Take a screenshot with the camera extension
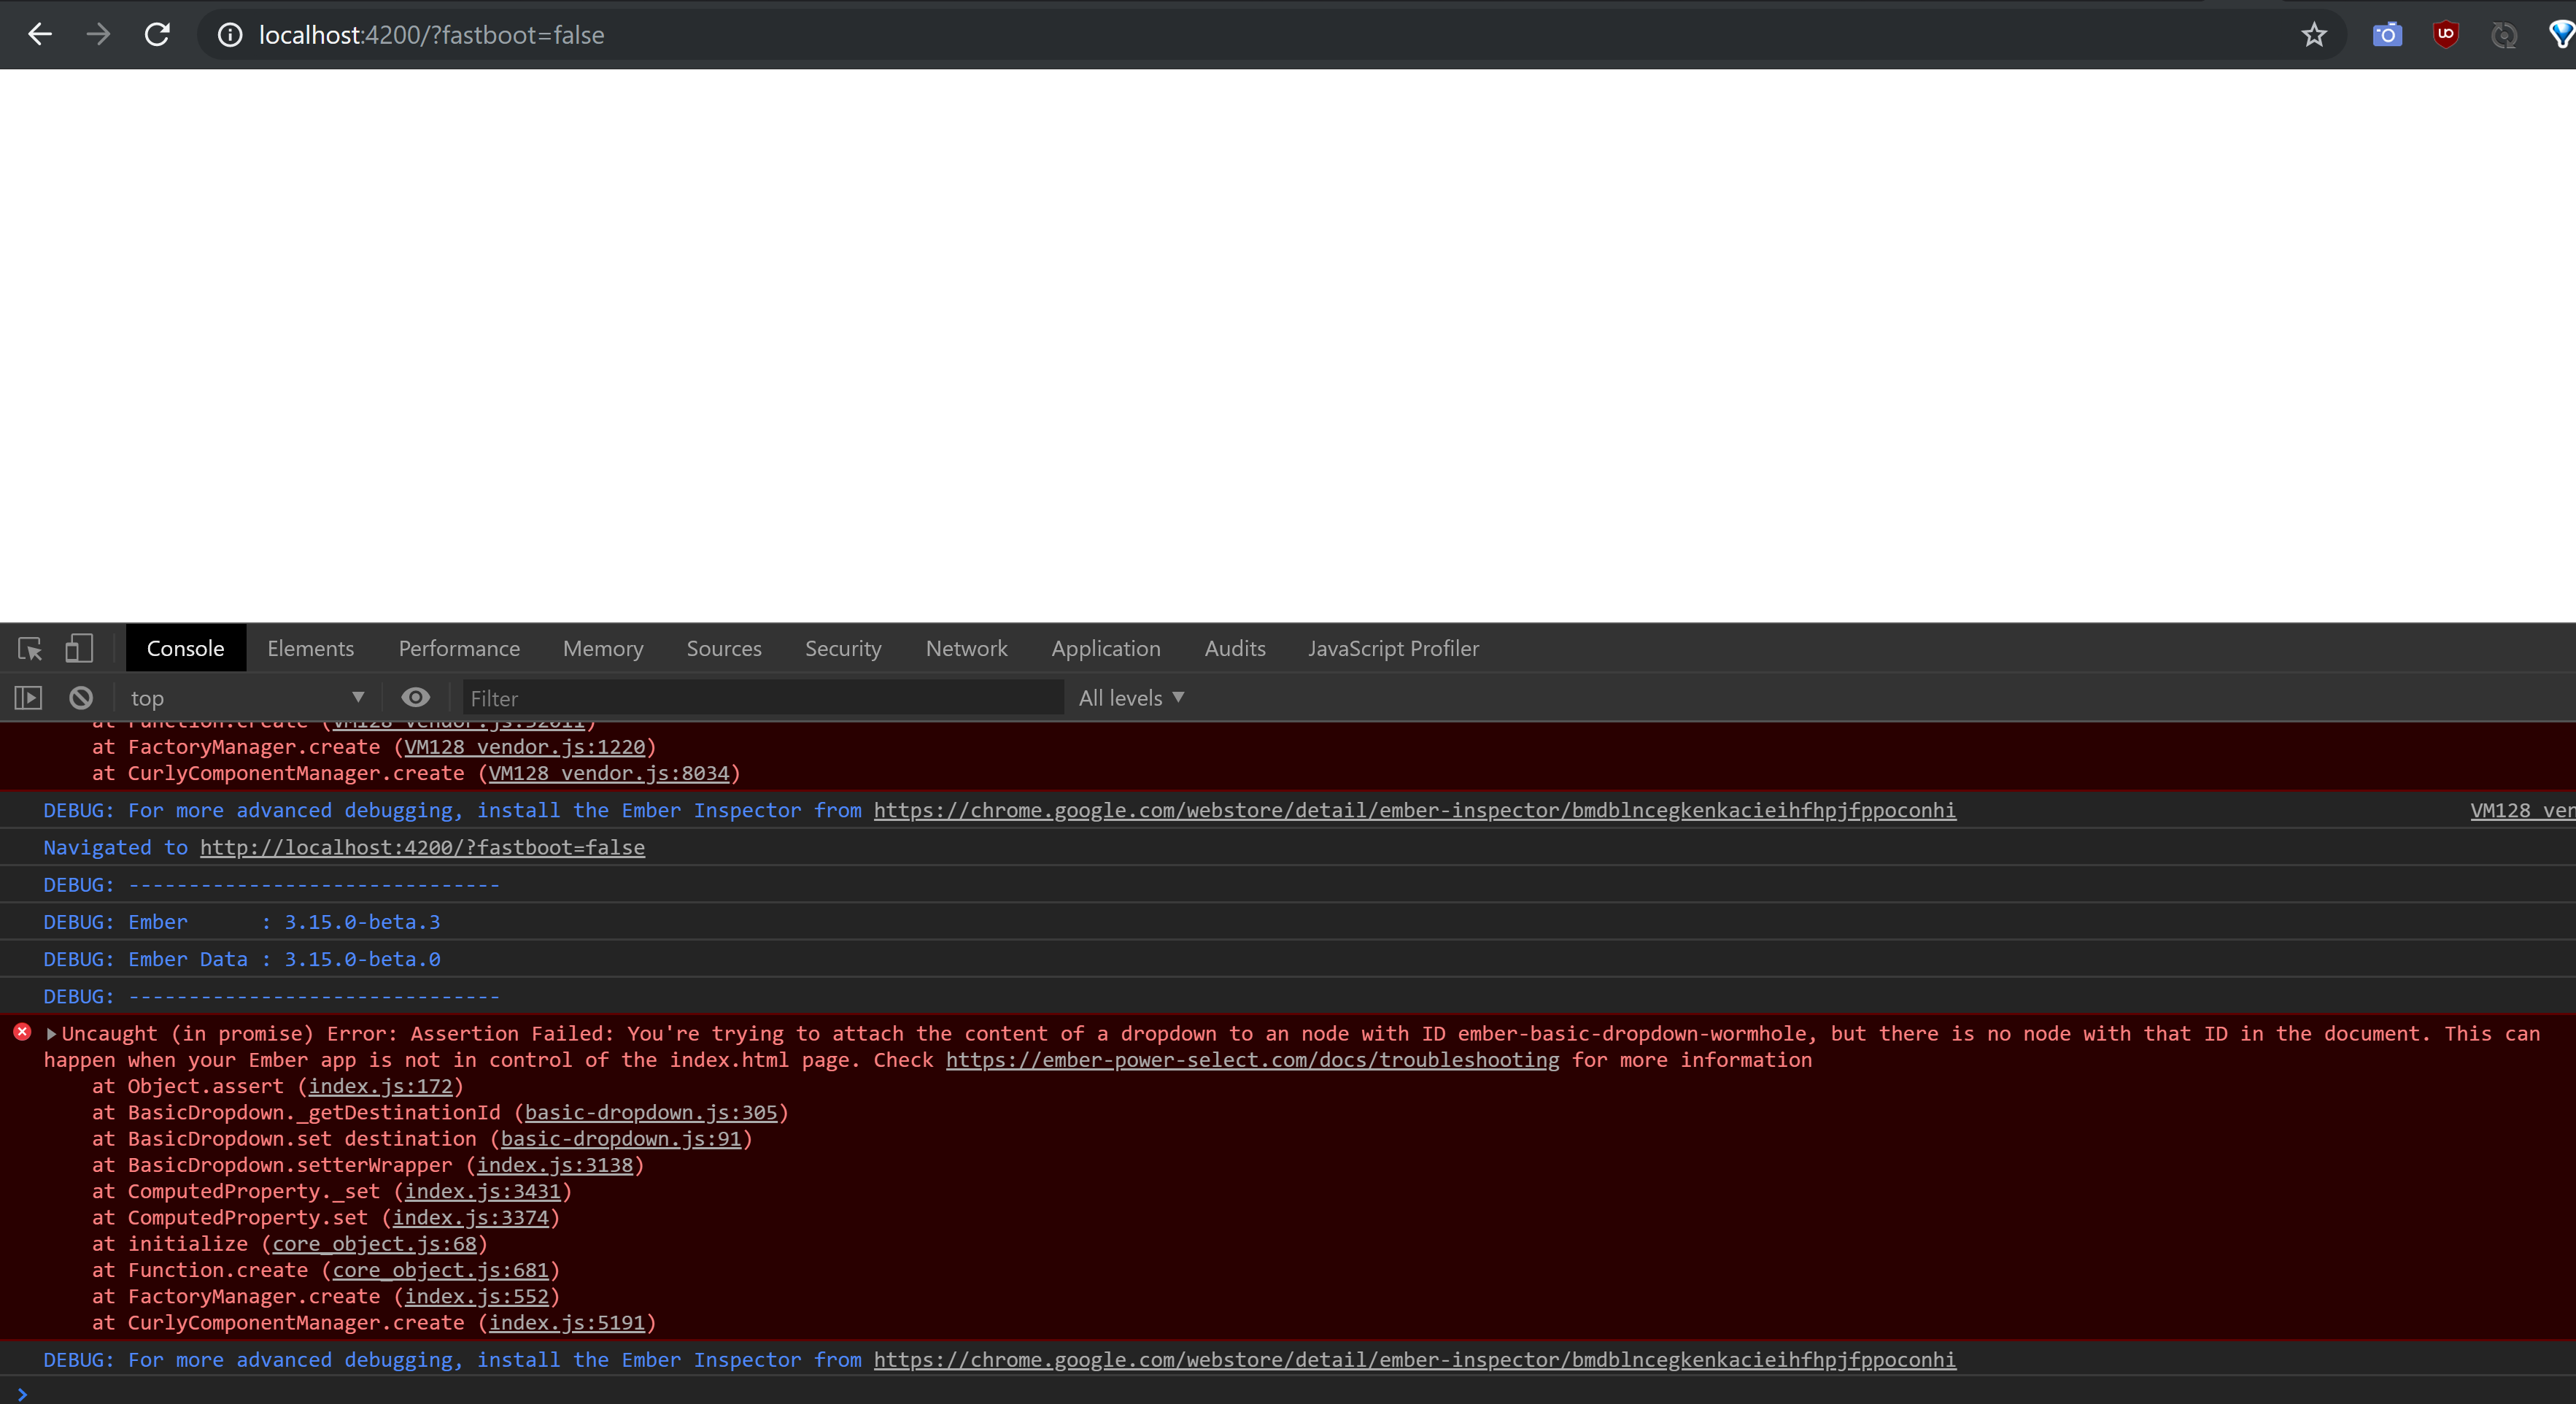 point(2387,34)
